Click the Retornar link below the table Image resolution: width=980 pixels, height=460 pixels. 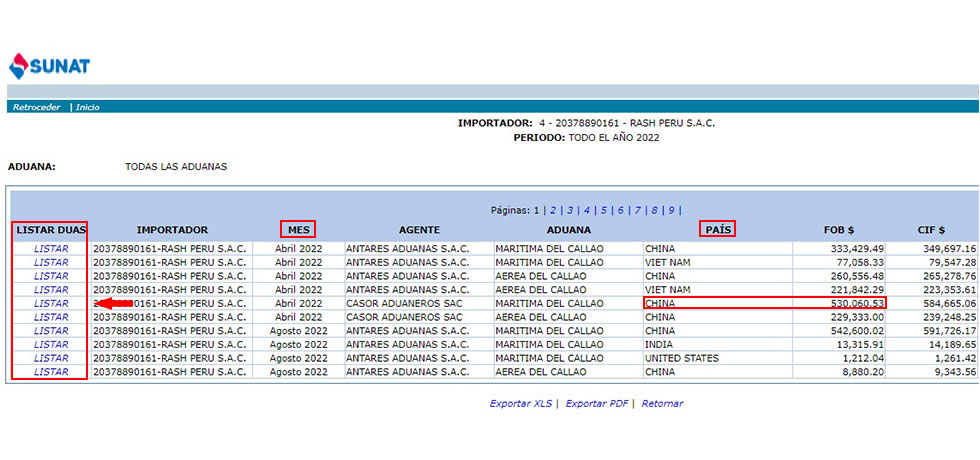point(662,404)
